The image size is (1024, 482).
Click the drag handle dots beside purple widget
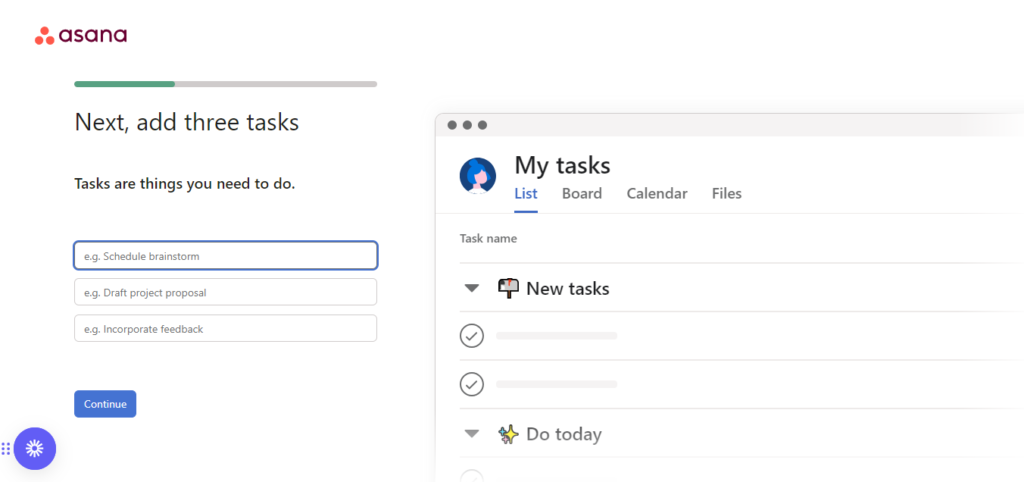coord(6,449)
